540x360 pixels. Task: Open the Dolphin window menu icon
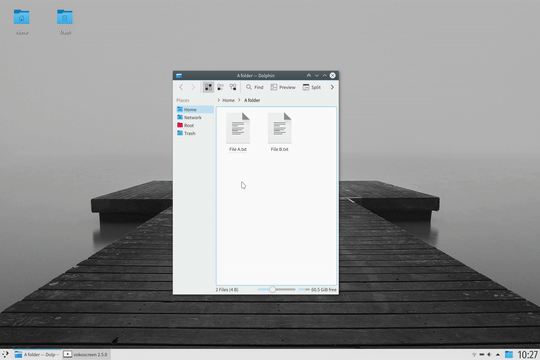tap(179, 75)
